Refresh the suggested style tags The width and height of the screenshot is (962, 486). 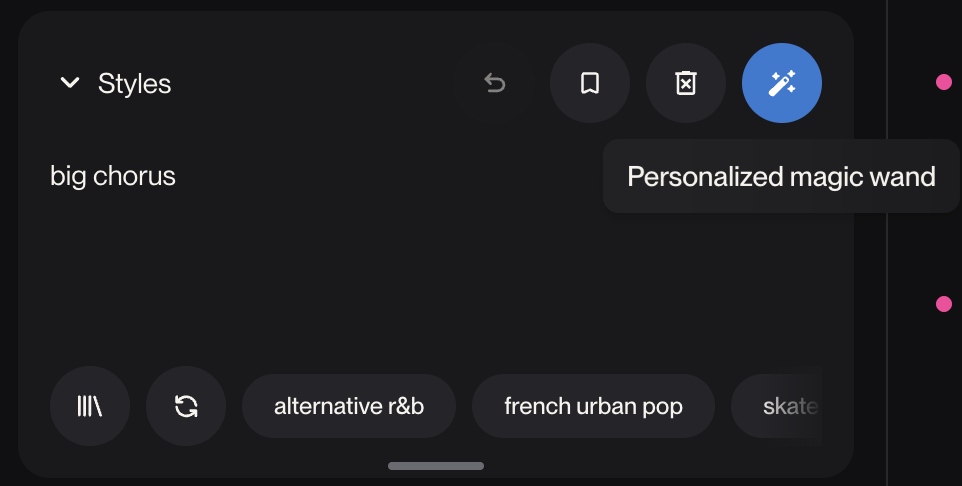[186, 406]
